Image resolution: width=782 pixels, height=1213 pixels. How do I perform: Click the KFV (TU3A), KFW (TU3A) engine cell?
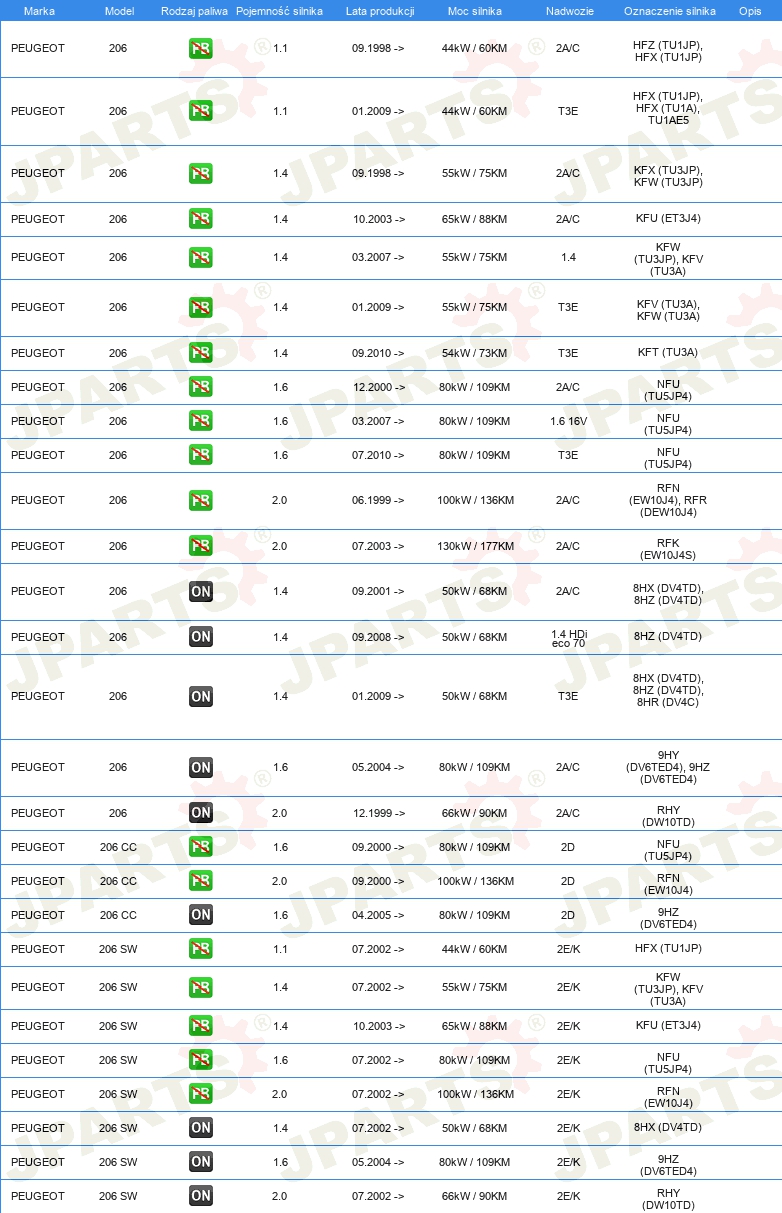(668, 310)
